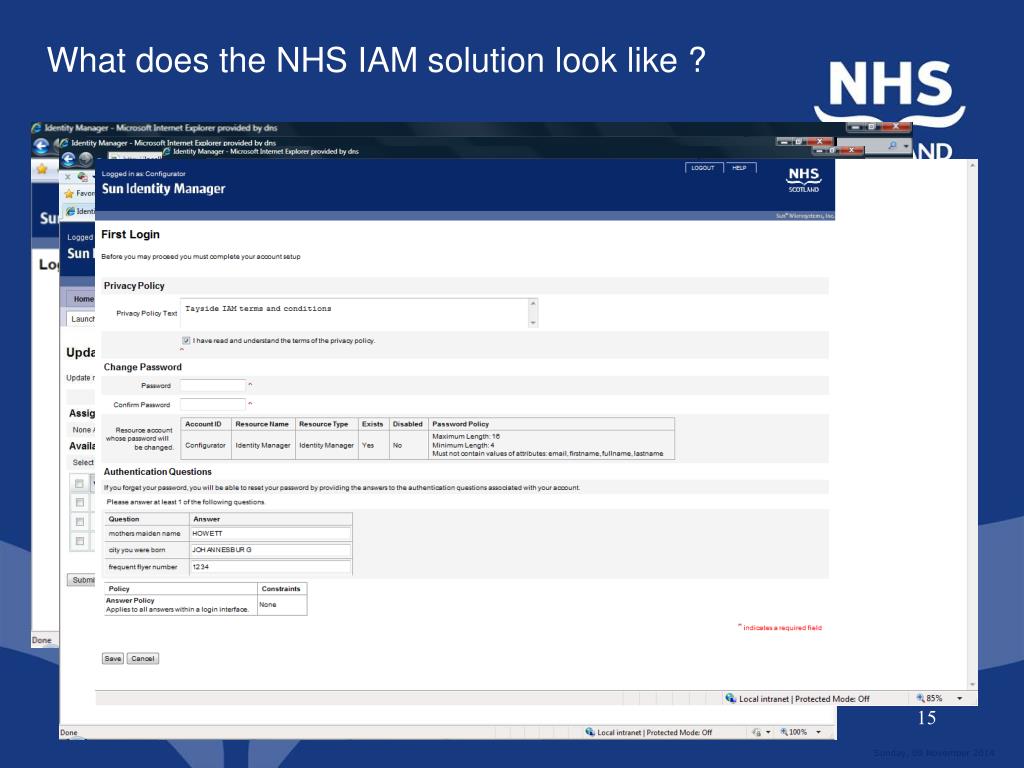Tick the second checkbox in the middle window list

coord(79,502)
